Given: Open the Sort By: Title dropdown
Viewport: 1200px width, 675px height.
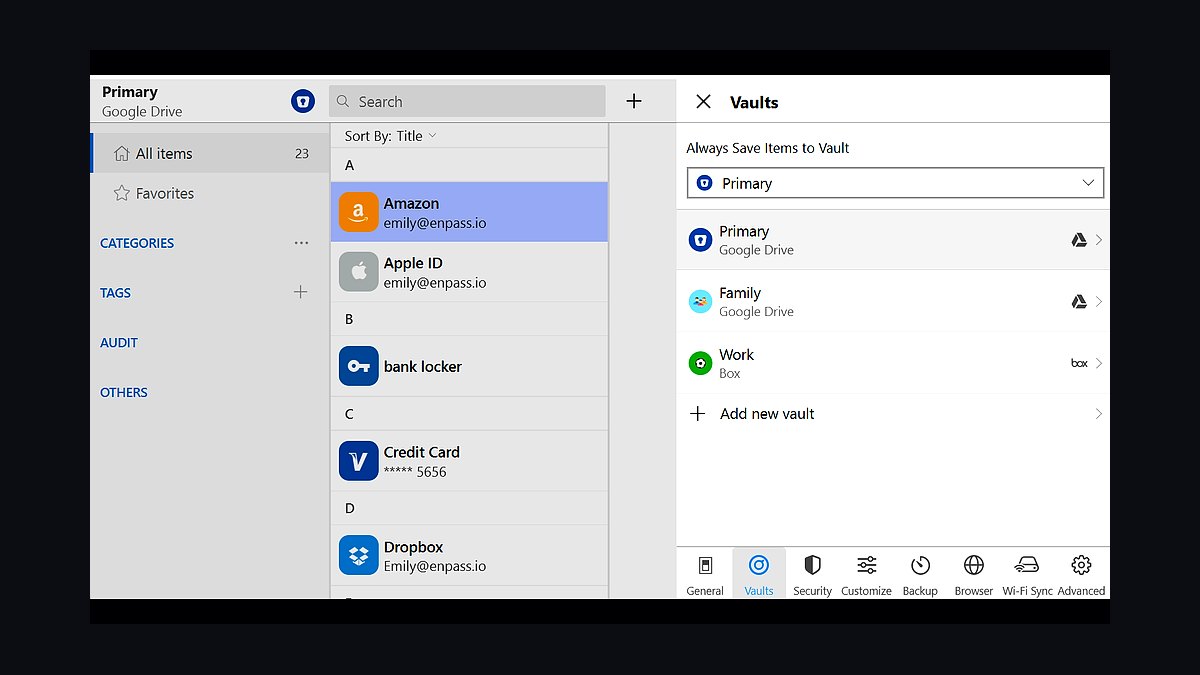Looking at the screenshot, I should 391,136.
